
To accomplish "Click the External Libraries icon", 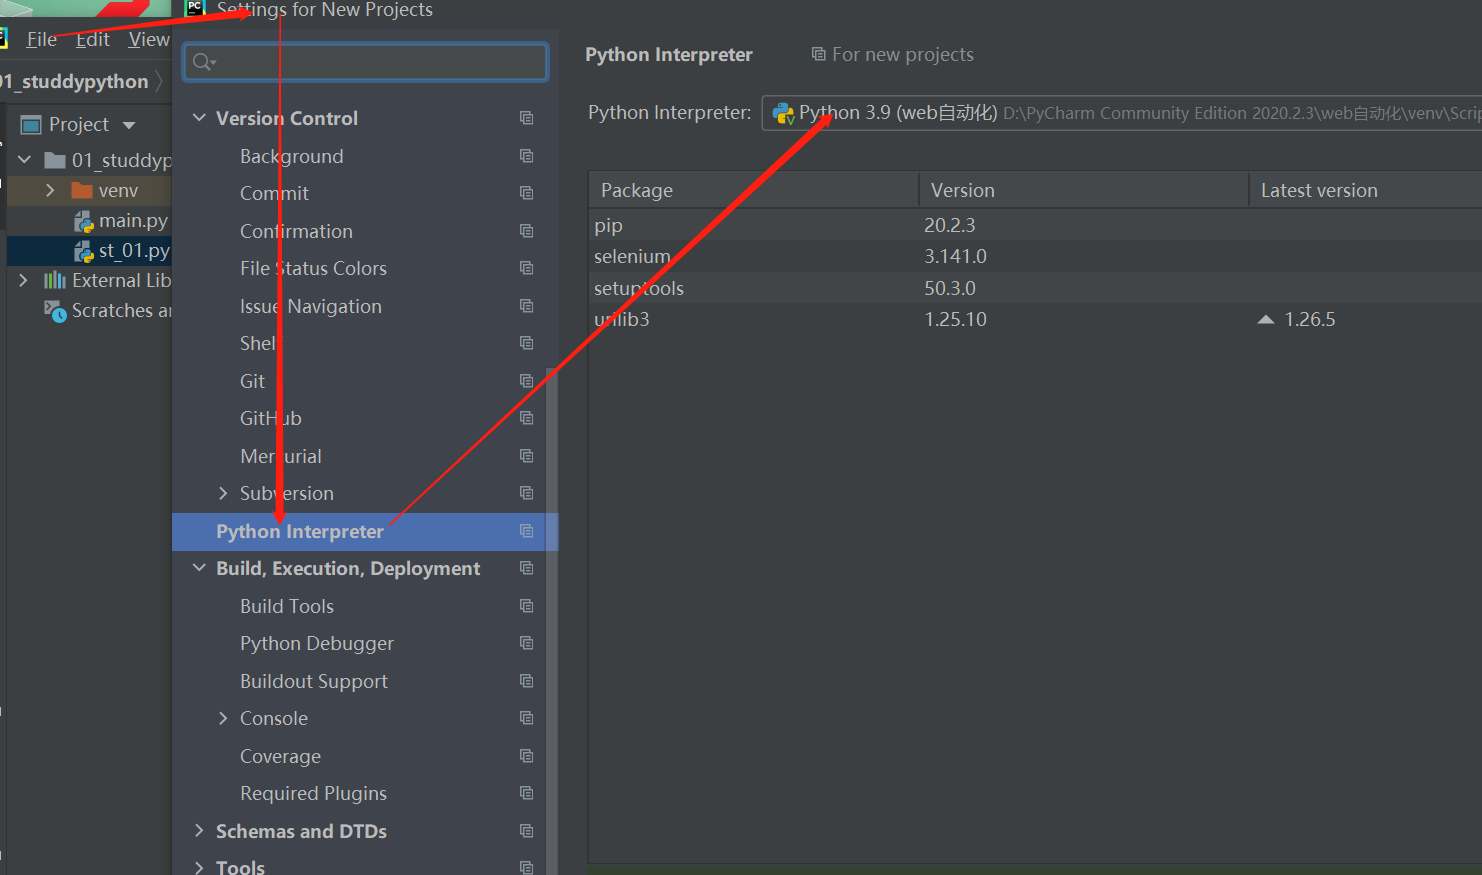I will [55, 280].
